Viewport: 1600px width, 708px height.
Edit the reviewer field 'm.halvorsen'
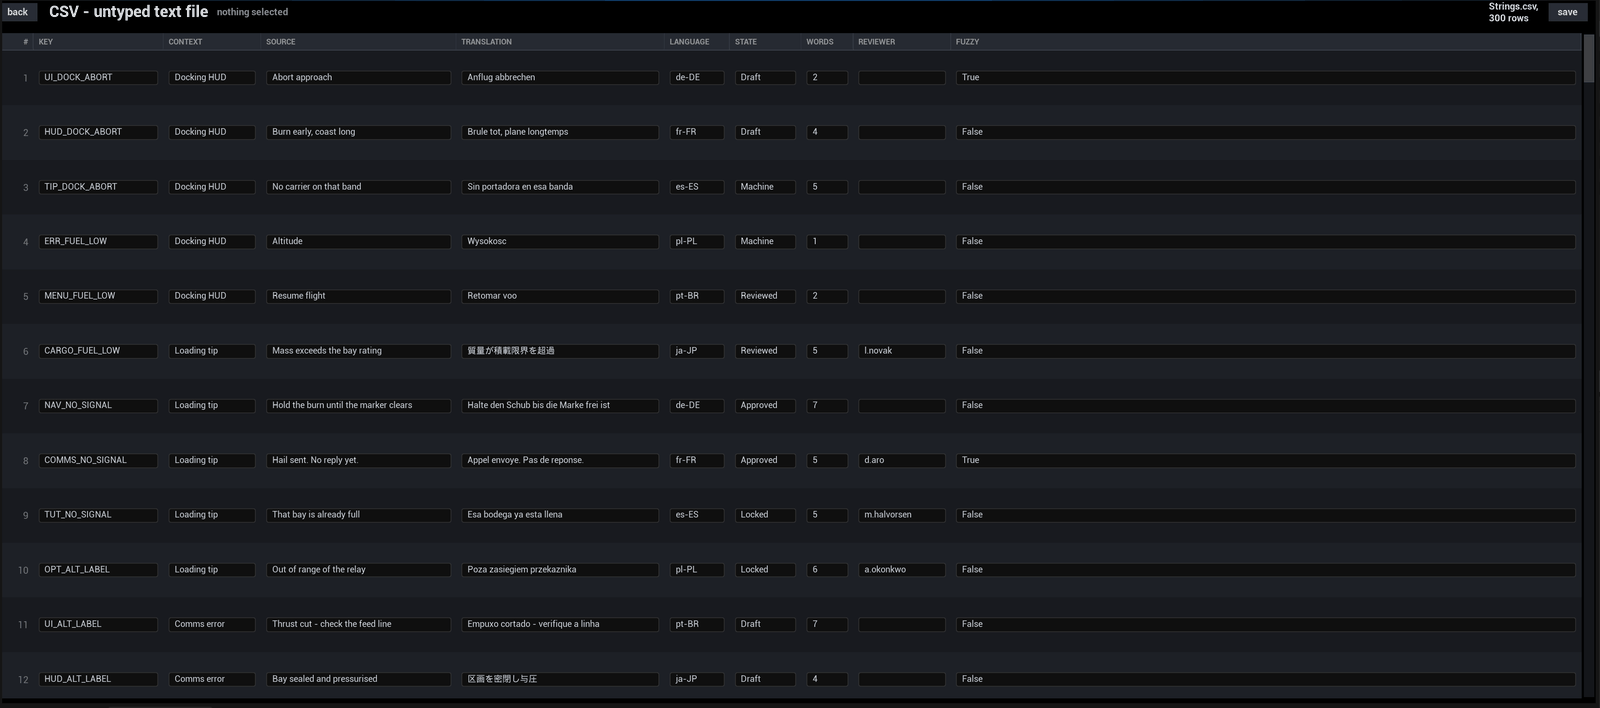[902, 515]
